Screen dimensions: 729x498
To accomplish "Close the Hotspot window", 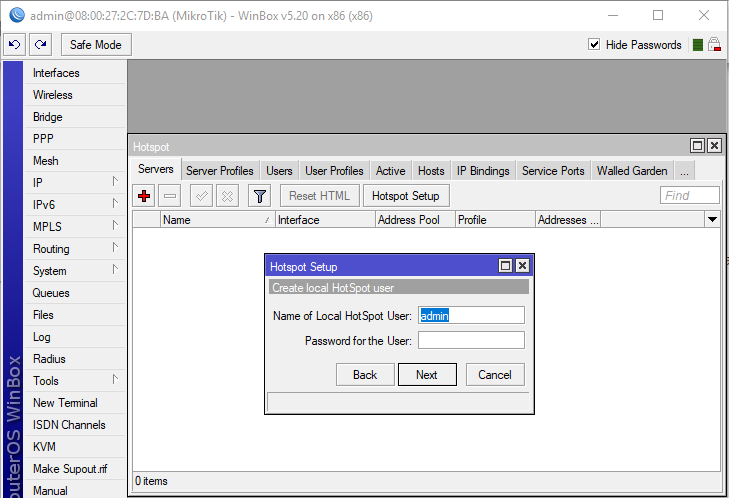I will click(715, 146).
